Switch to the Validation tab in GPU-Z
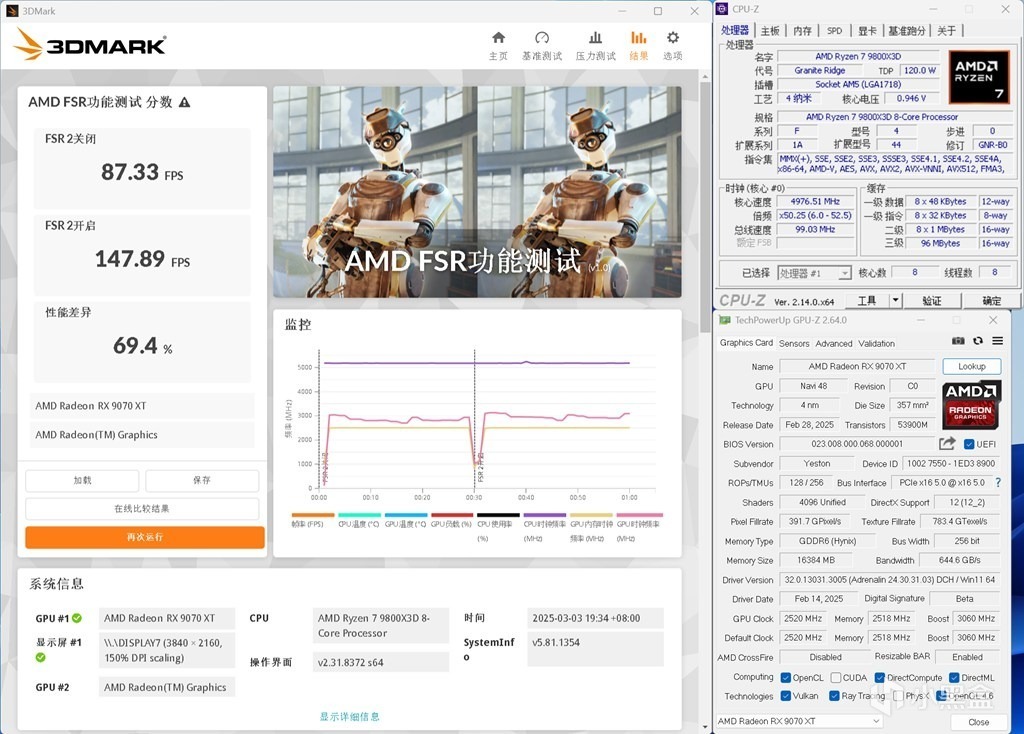 (x=876, y=343)
